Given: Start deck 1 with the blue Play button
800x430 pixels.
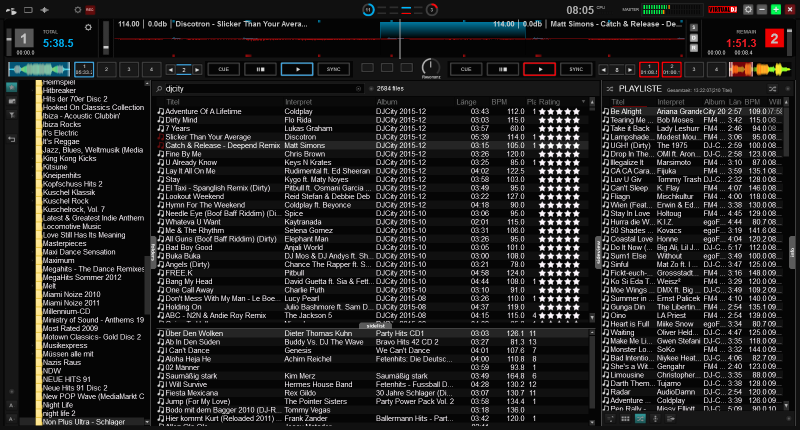Looking at the screenshot, I should [297, 69].
